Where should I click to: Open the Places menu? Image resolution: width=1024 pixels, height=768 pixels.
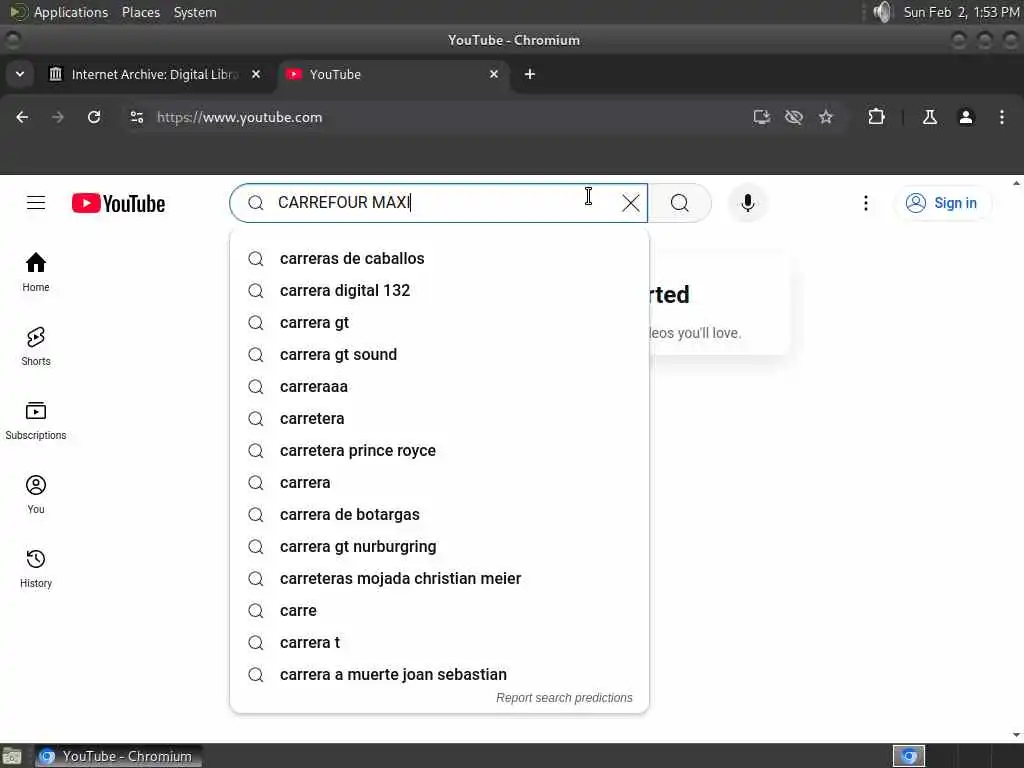click(141, 12)
